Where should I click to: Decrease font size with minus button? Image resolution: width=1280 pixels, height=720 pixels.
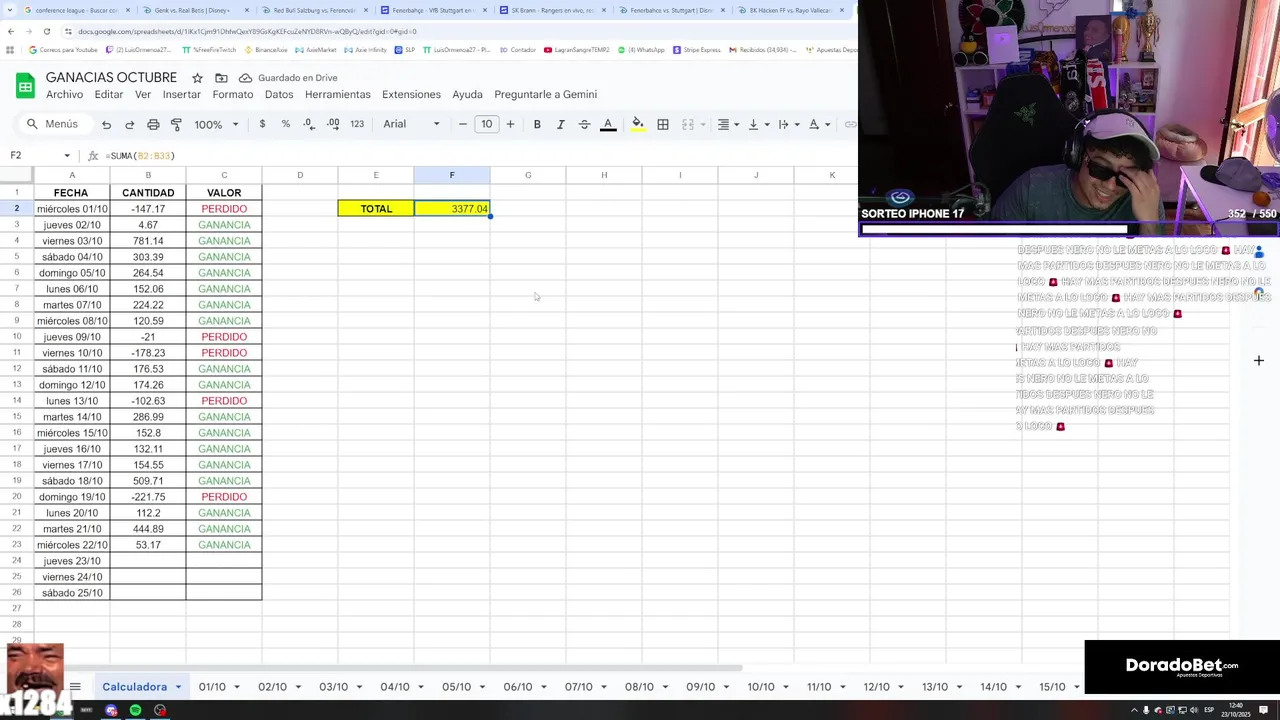462,124
